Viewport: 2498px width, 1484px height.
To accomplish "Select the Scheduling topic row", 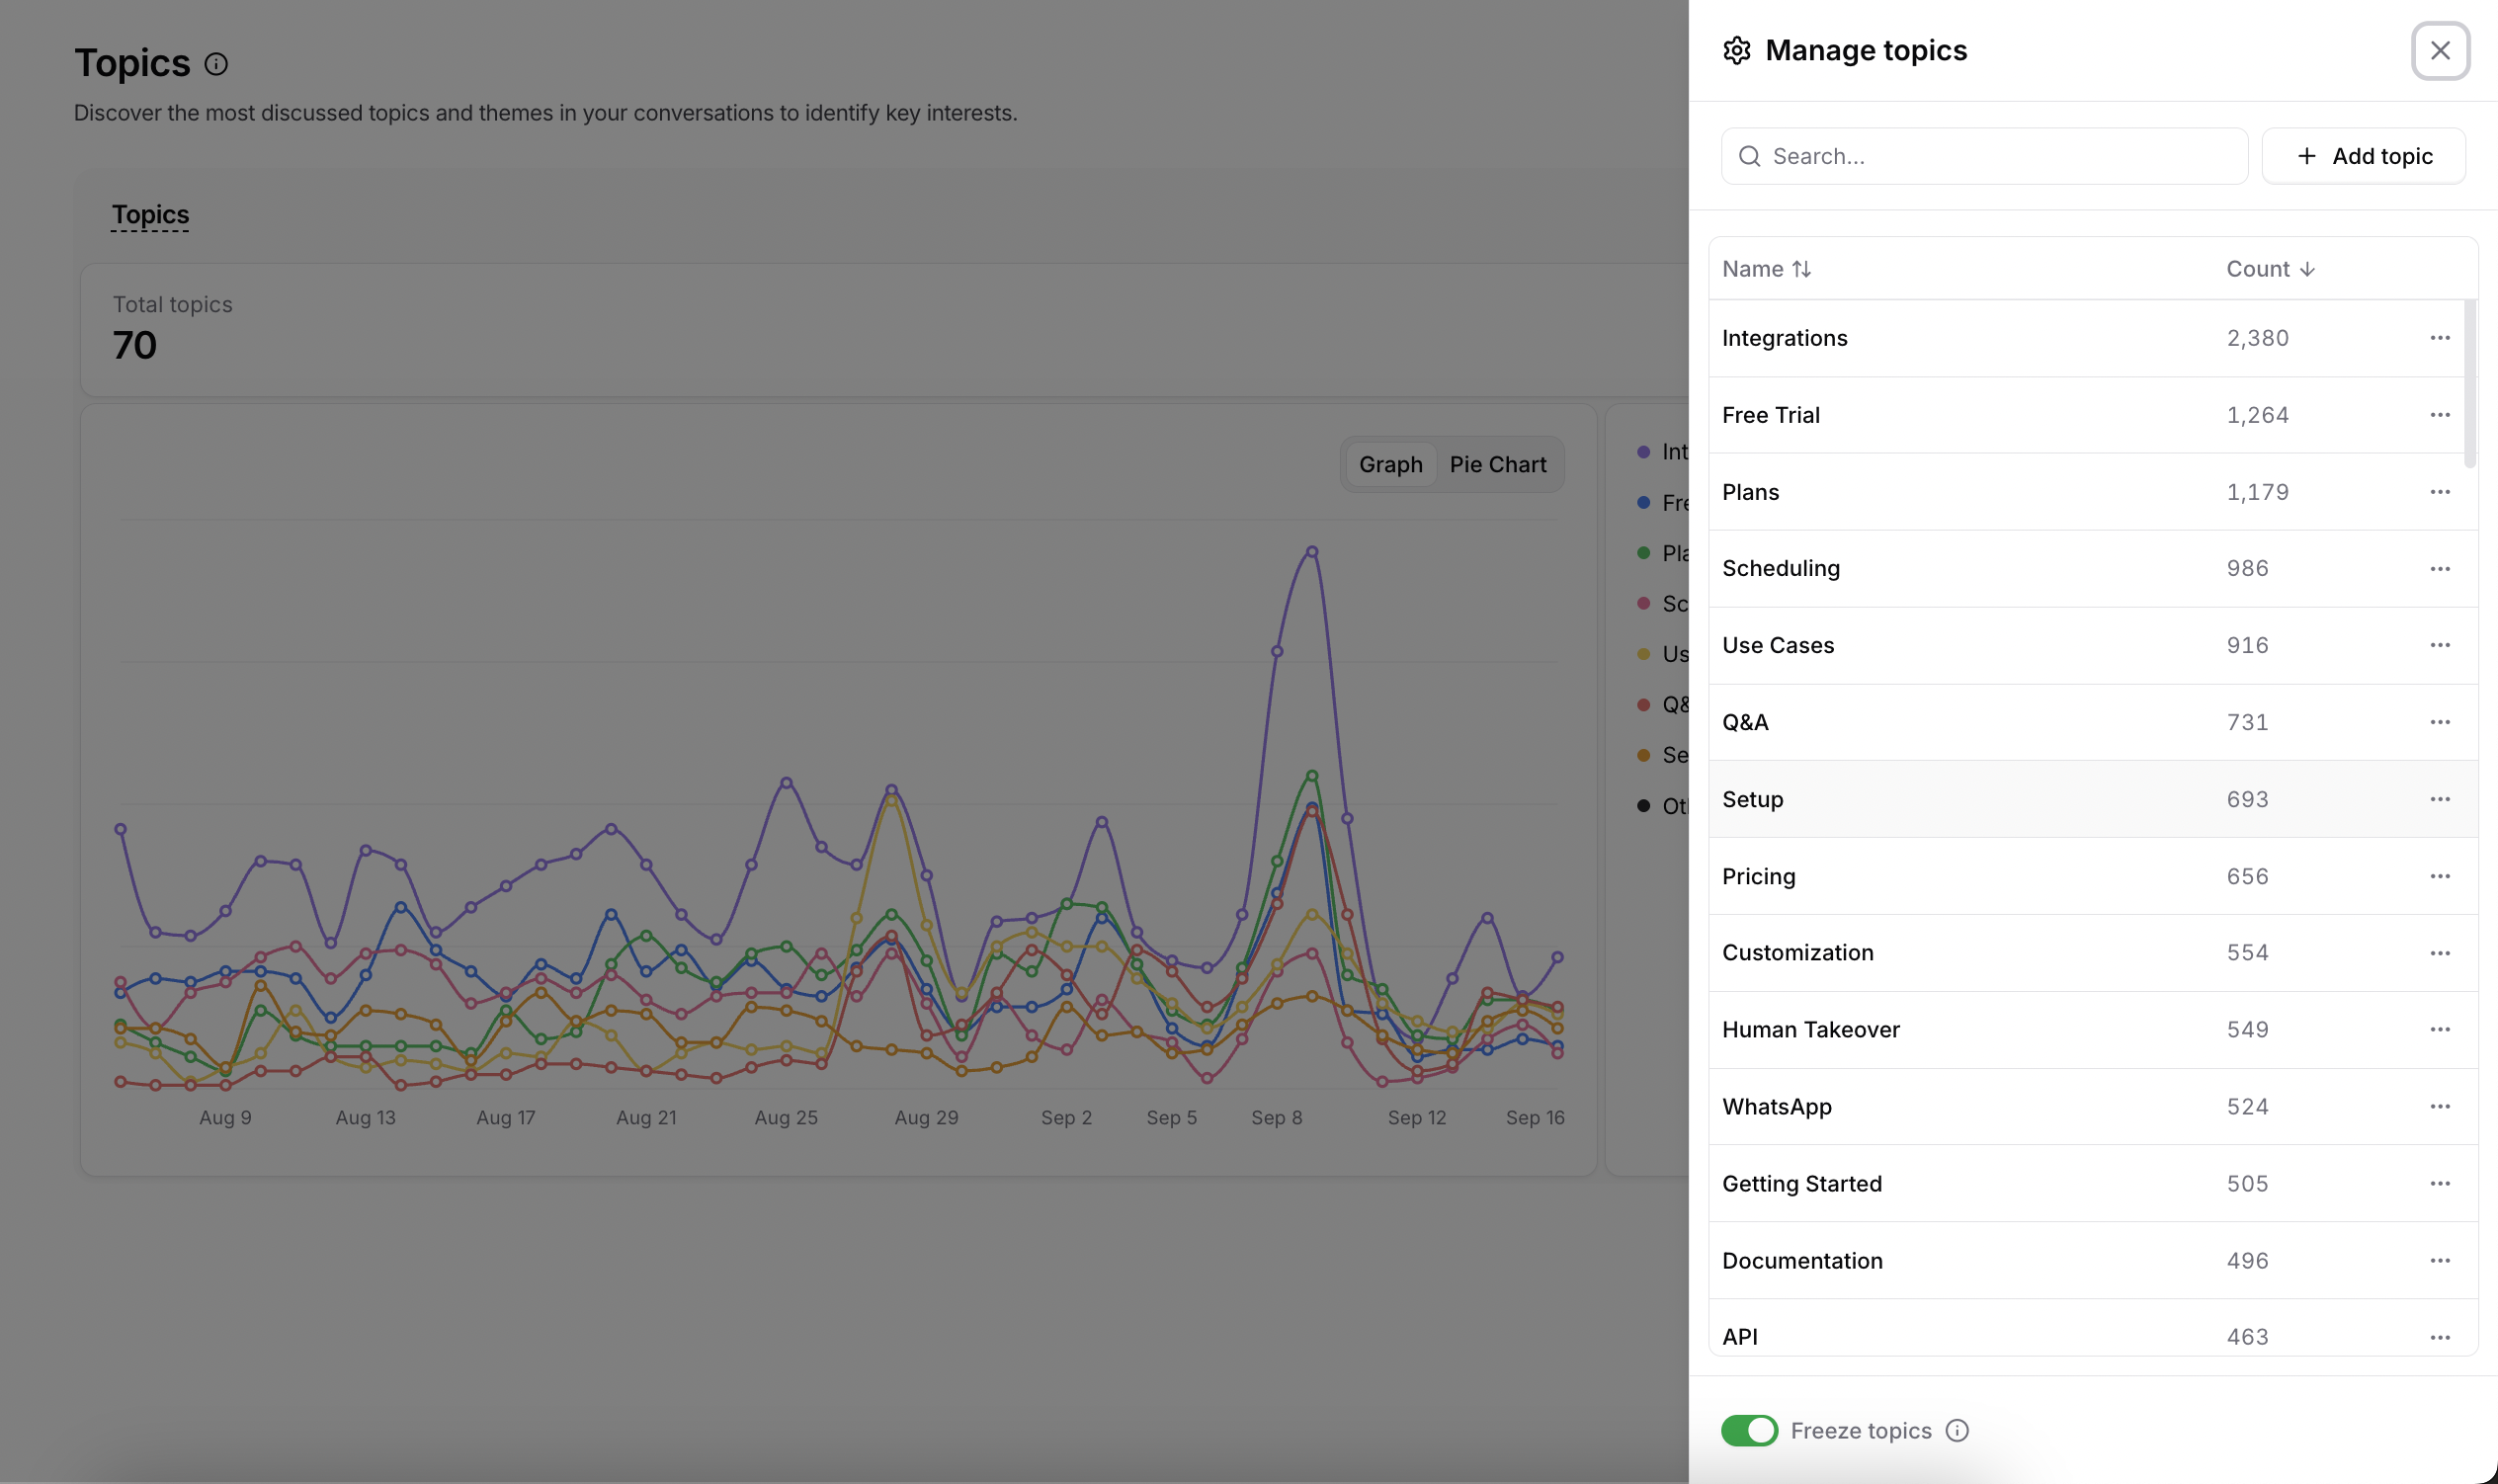I will point(2092,568).
